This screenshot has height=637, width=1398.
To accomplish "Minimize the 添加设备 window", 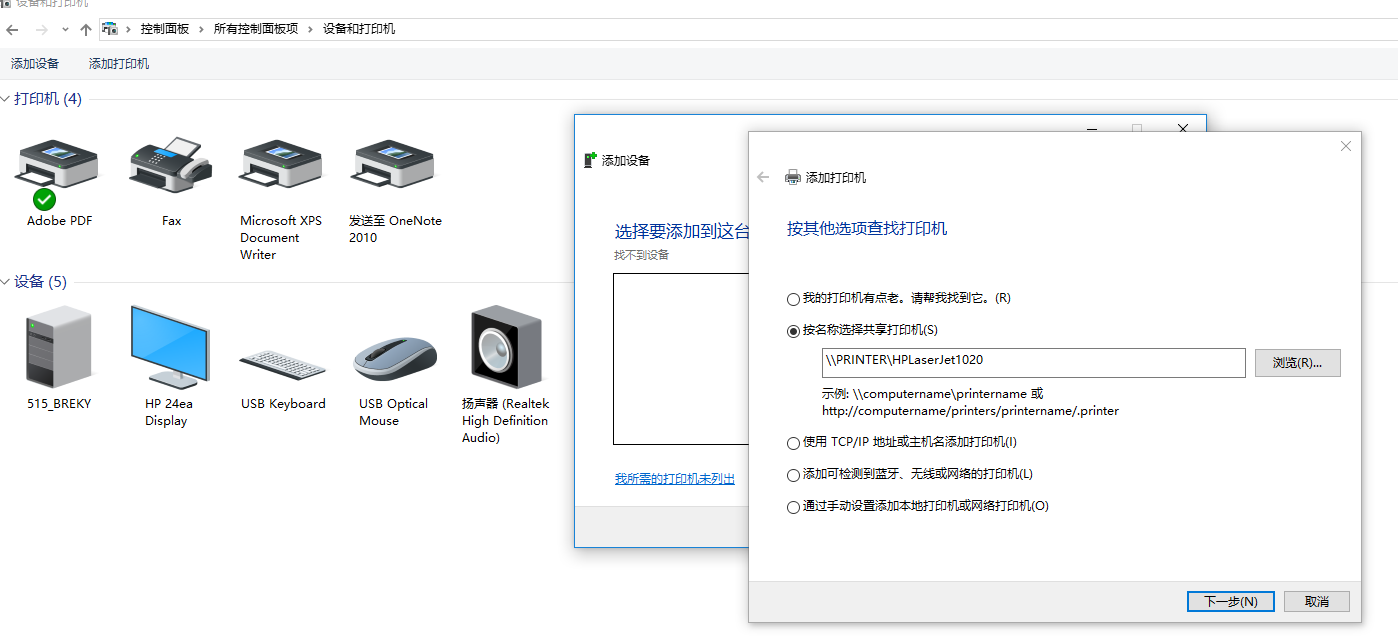I will [x=1091, y=129].
